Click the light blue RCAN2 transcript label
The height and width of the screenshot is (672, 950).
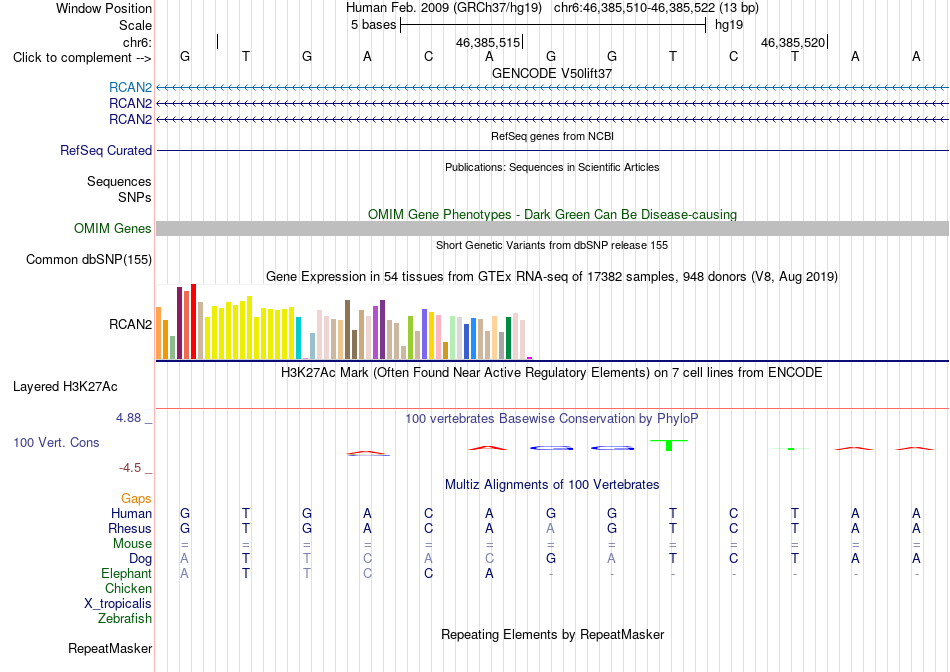tap(130, 87)
